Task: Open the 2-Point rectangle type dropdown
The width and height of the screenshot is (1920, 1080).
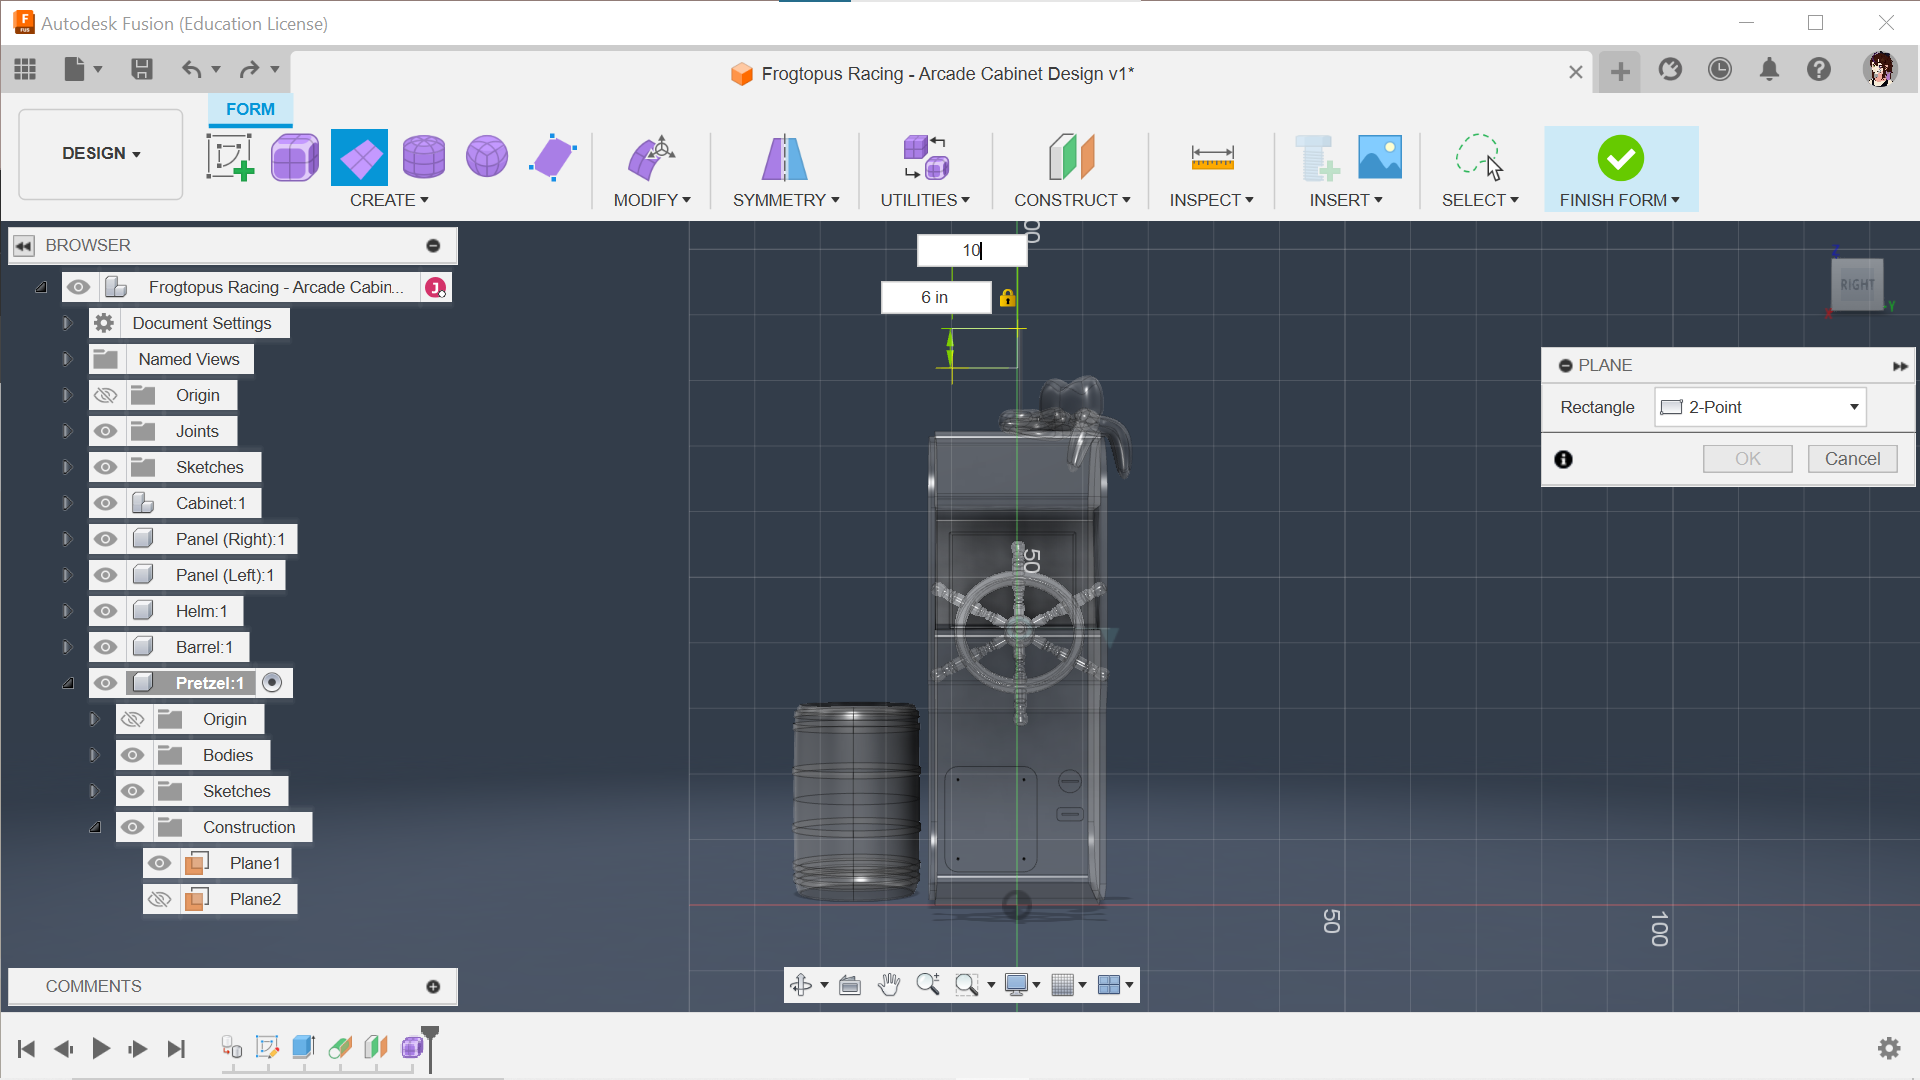Action: [x=1853, y=406]
